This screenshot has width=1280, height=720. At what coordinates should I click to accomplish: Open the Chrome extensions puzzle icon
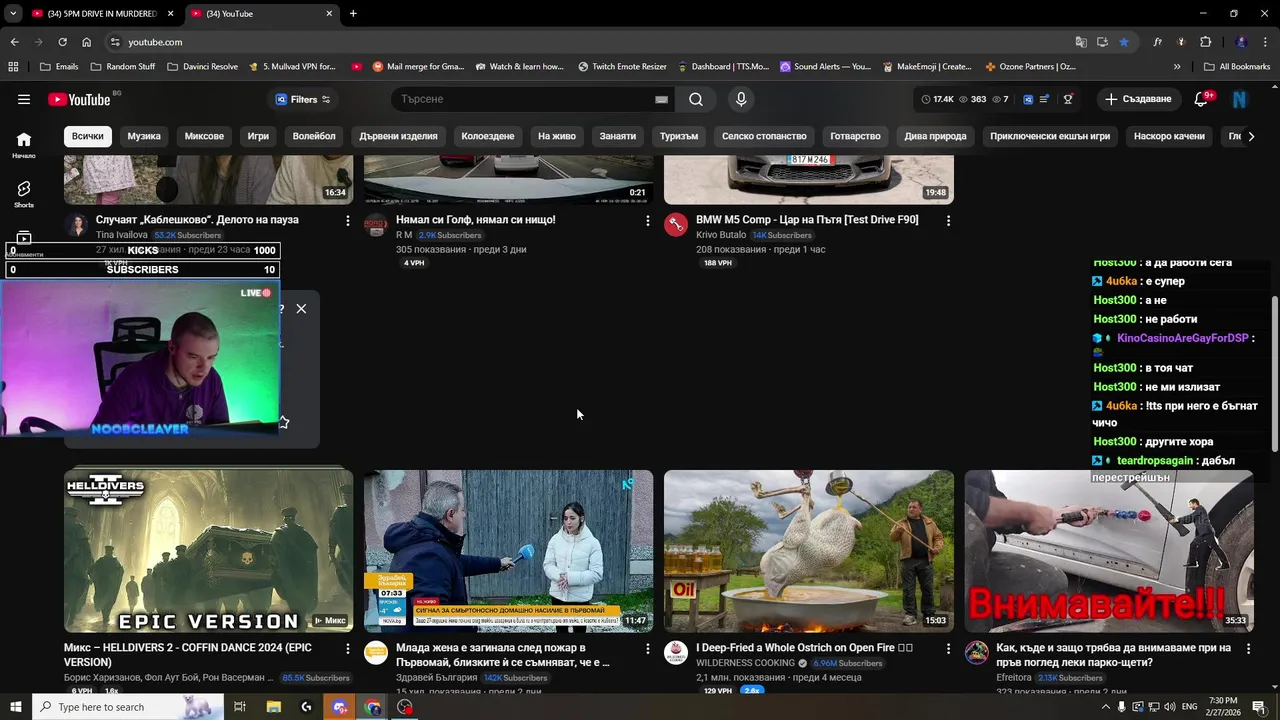click(x=1205, y=42)
